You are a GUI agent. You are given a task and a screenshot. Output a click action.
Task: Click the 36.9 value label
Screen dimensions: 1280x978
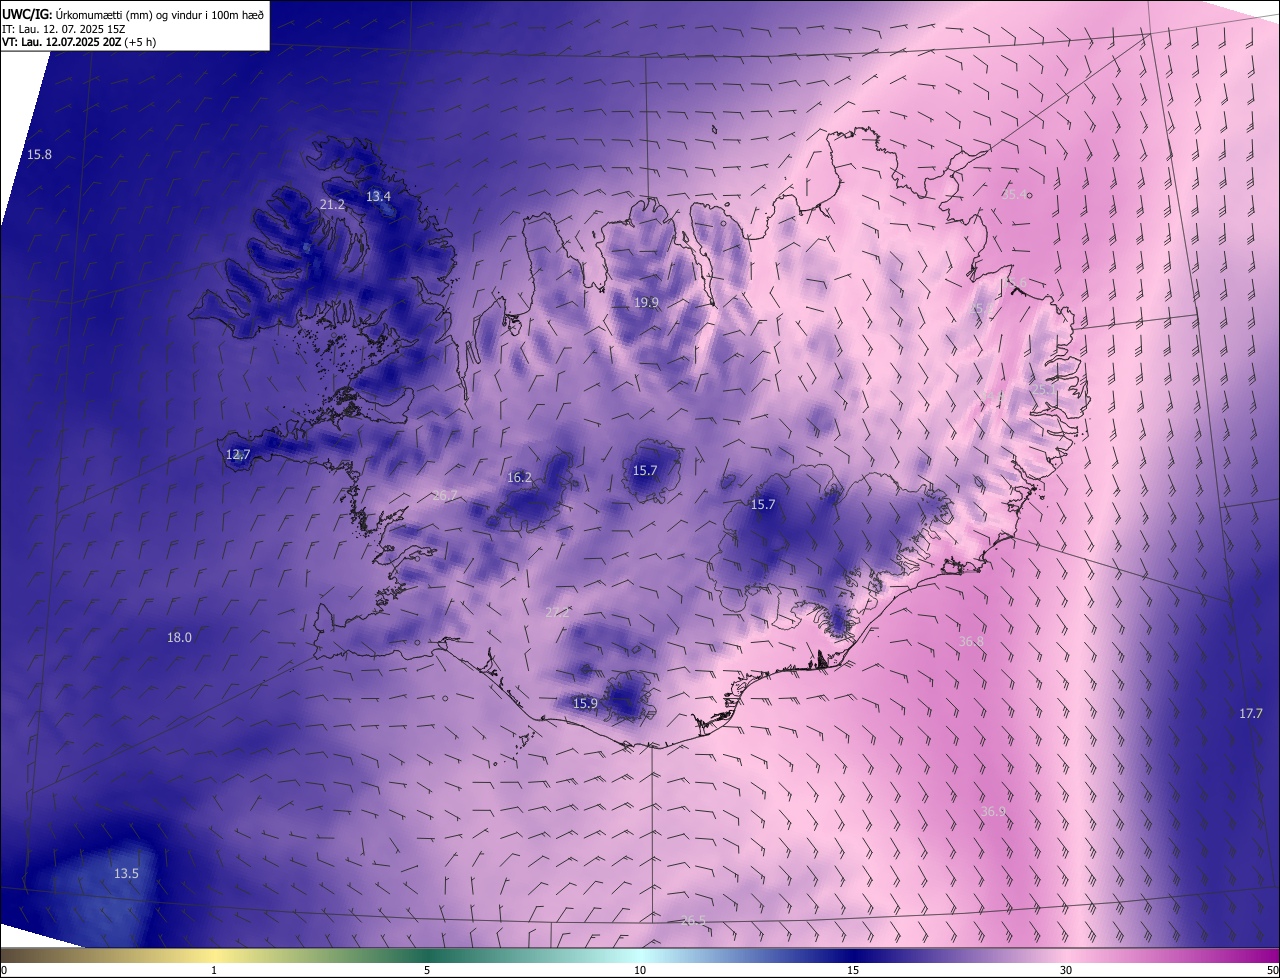click(x=993, y=811)
